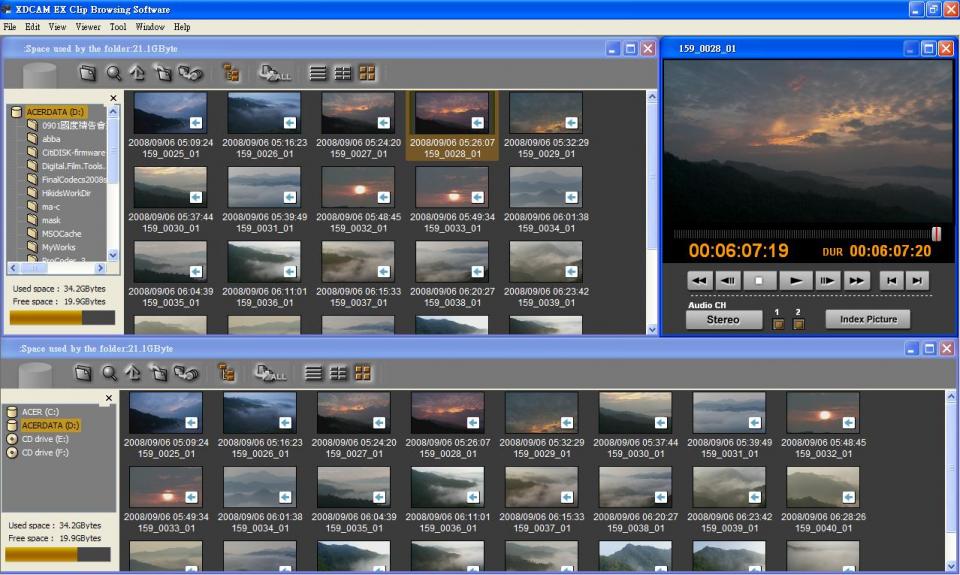The image size is (960, 575).
Task: Open the MyWorks folder in tree
Action: (58, 246)
